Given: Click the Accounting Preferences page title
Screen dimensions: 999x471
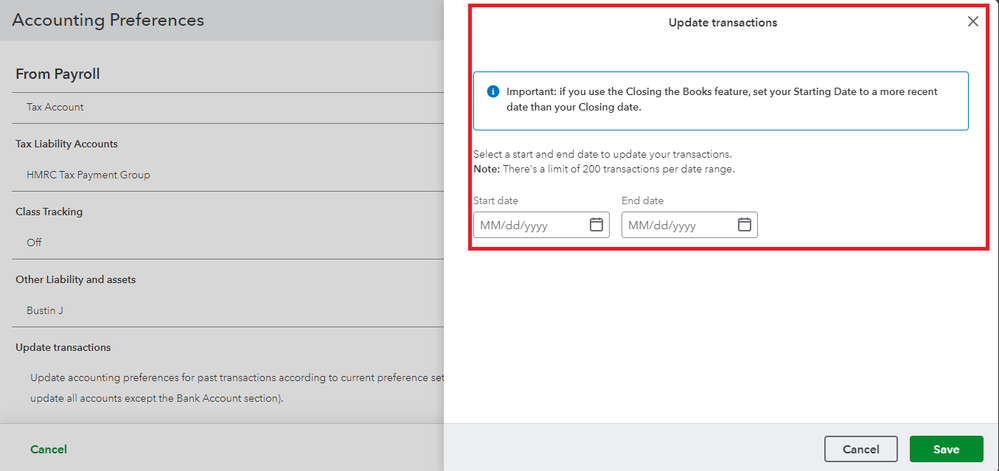Looking at the screenshot, I should click(108, 20).
